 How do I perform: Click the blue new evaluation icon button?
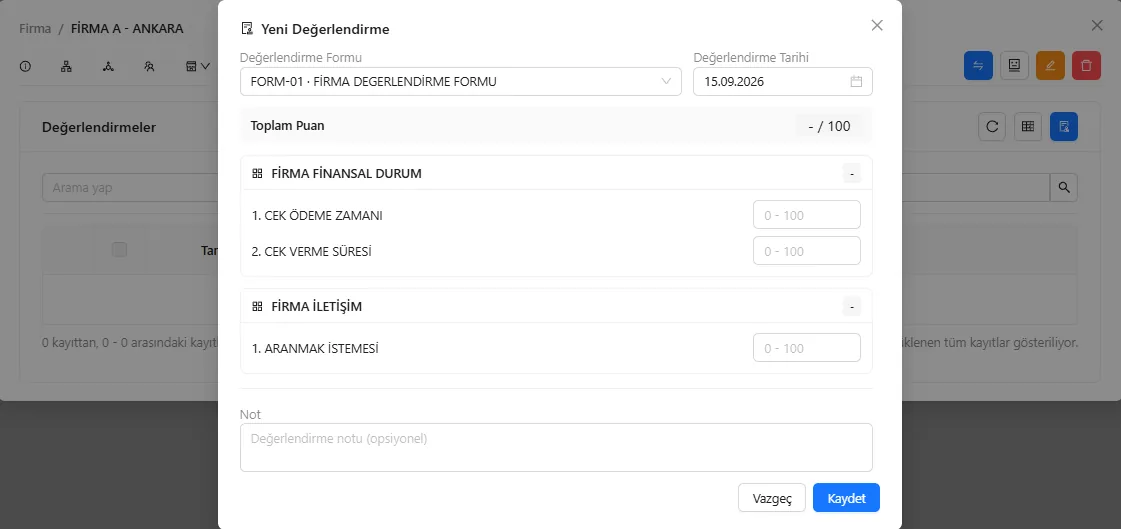coord(1064,127)
